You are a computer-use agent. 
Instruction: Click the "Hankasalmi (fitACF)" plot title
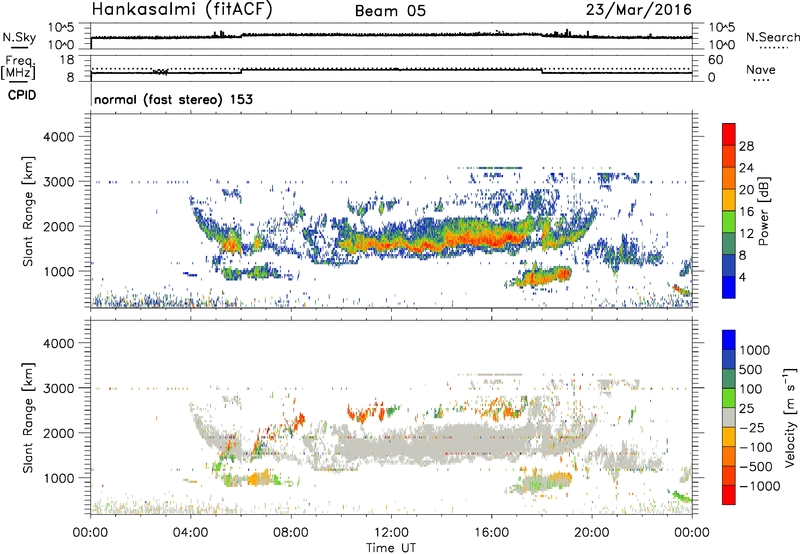point(182,10)
